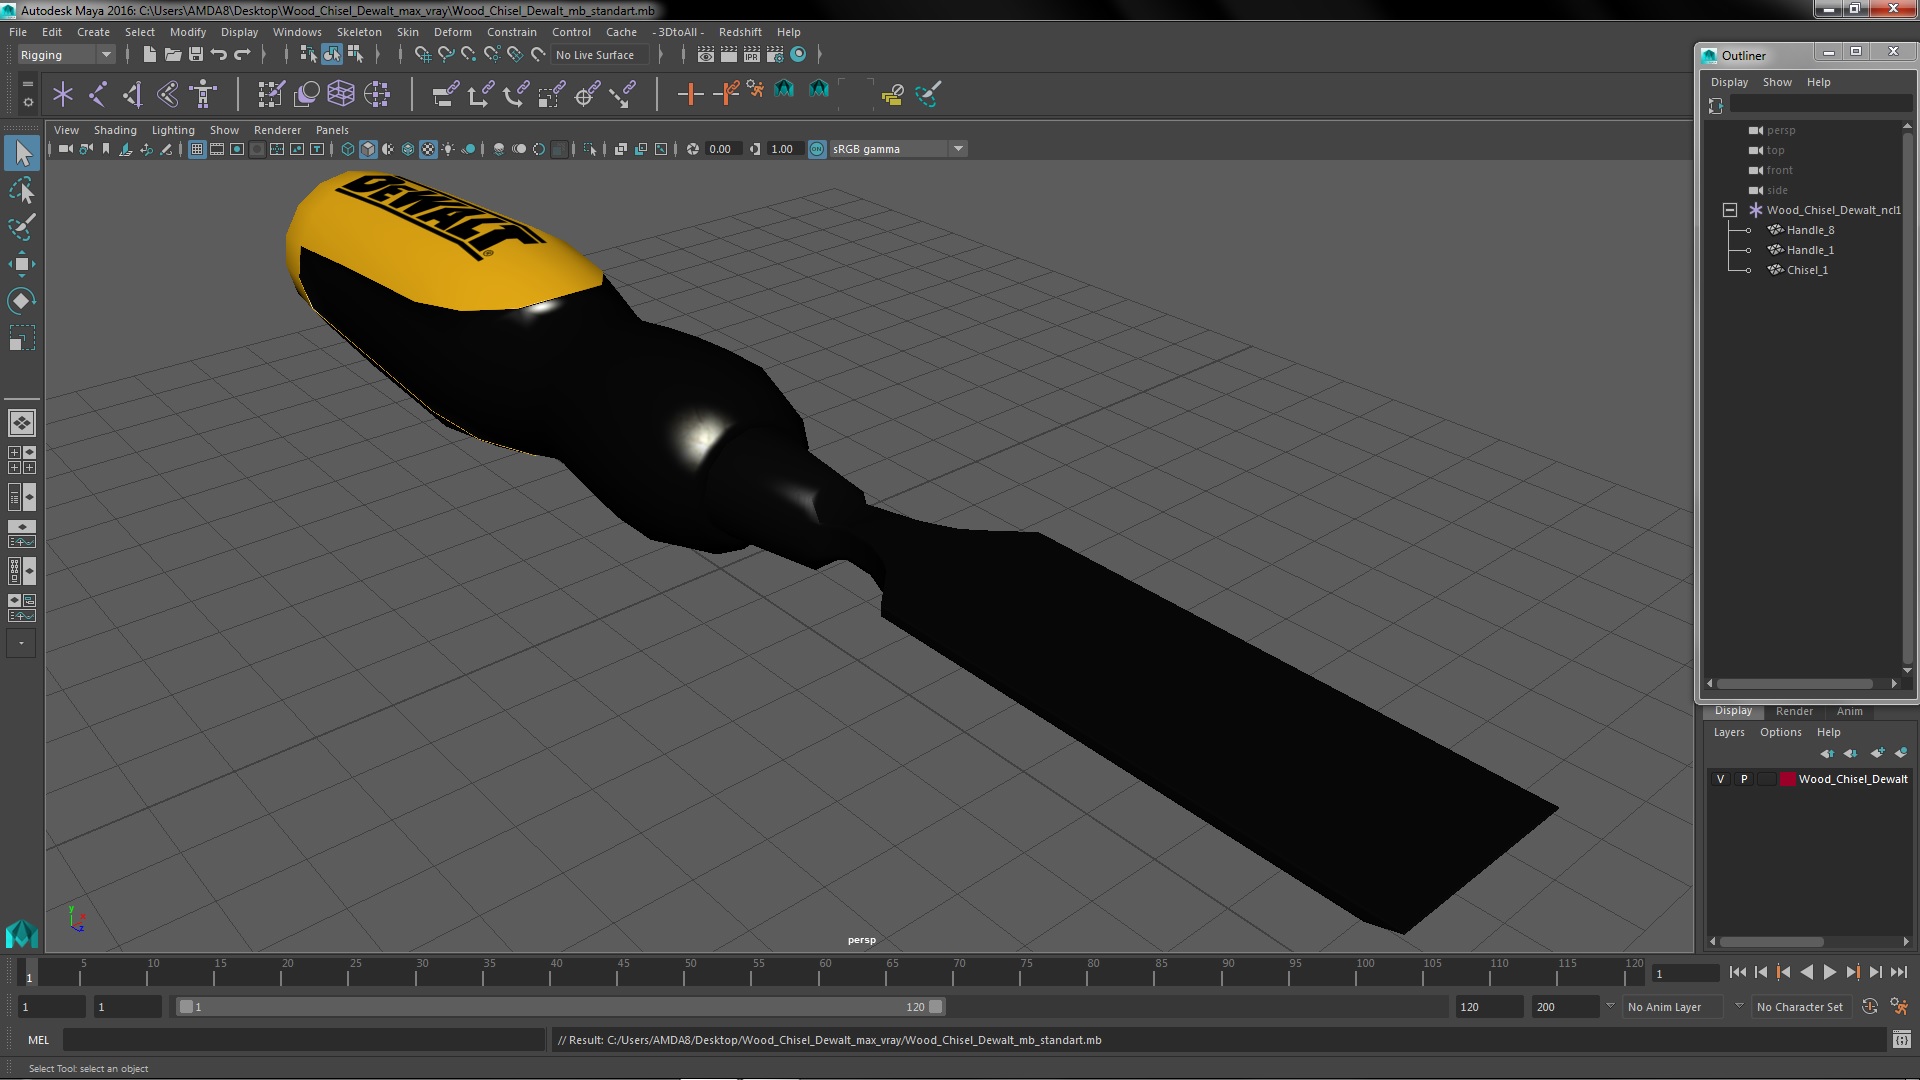Redo the last action
This screenshot has height=1080, width=1920.
pos(242,55)
